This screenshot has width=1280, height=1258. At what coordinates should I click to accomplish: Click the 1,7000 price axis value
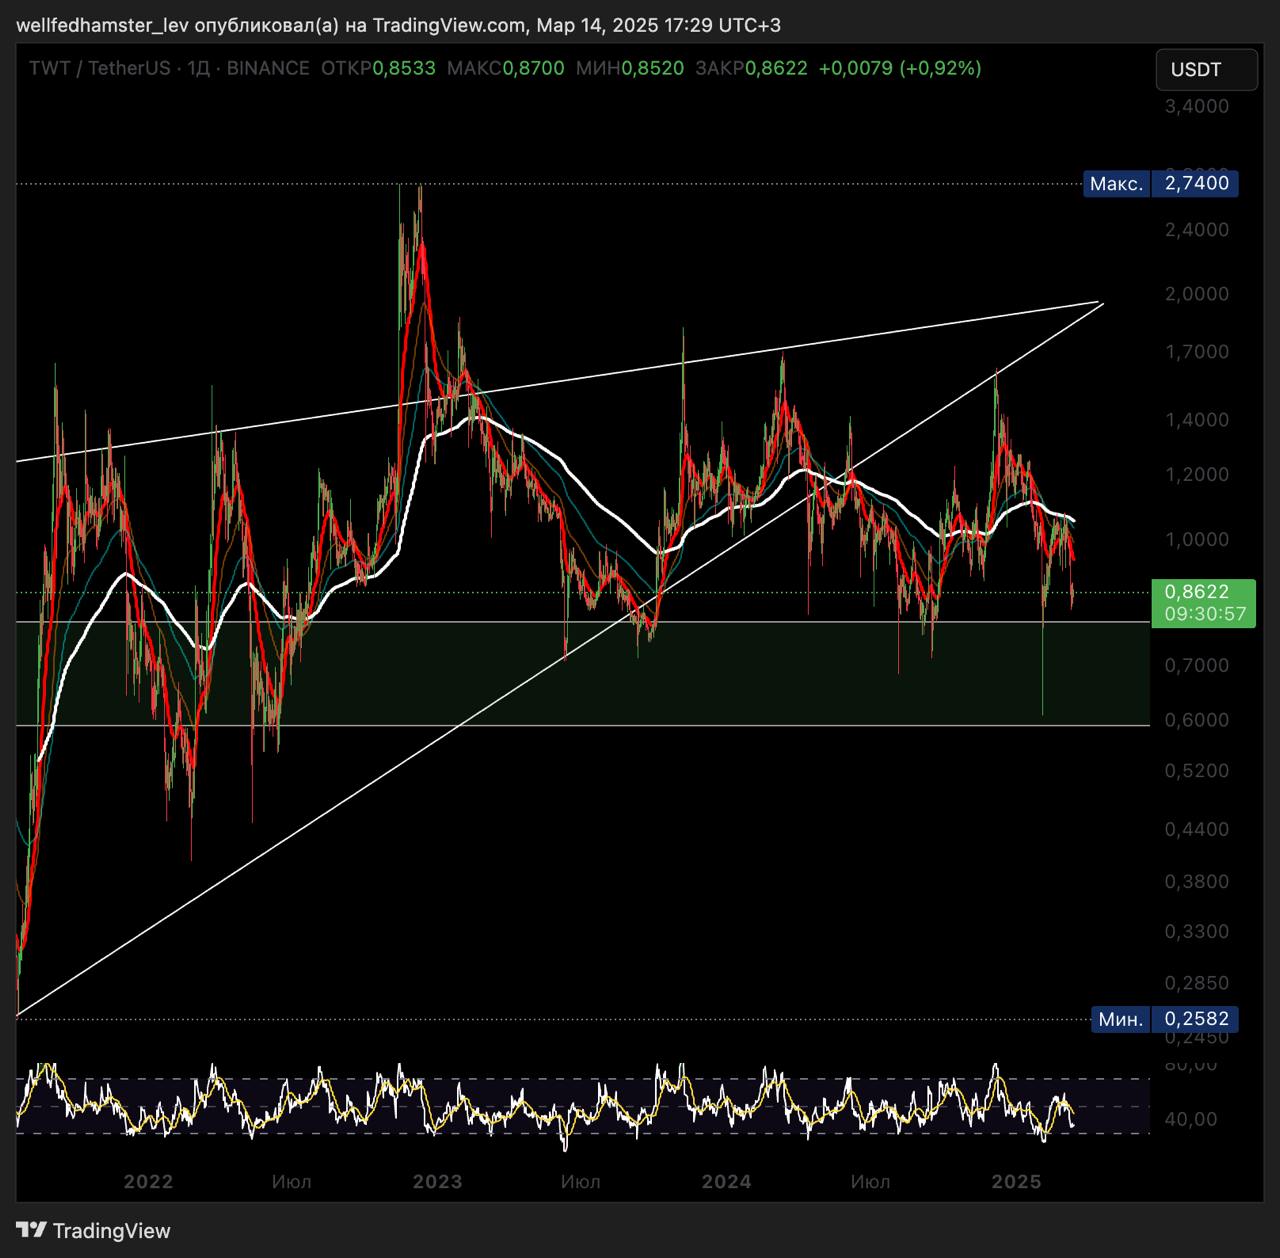tap(1197, 352)
